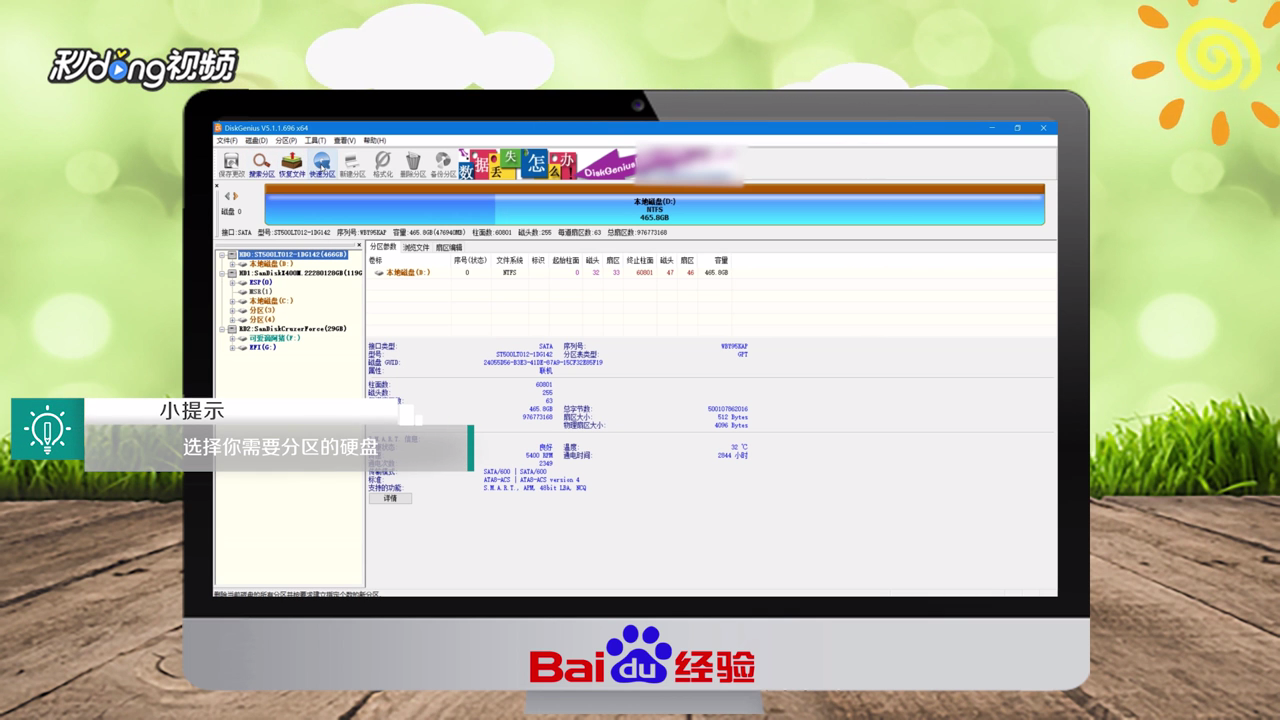Screen dimensions: 1280x720
Task: Click the 新建分区 new partition icon
Action: point(353,165)
